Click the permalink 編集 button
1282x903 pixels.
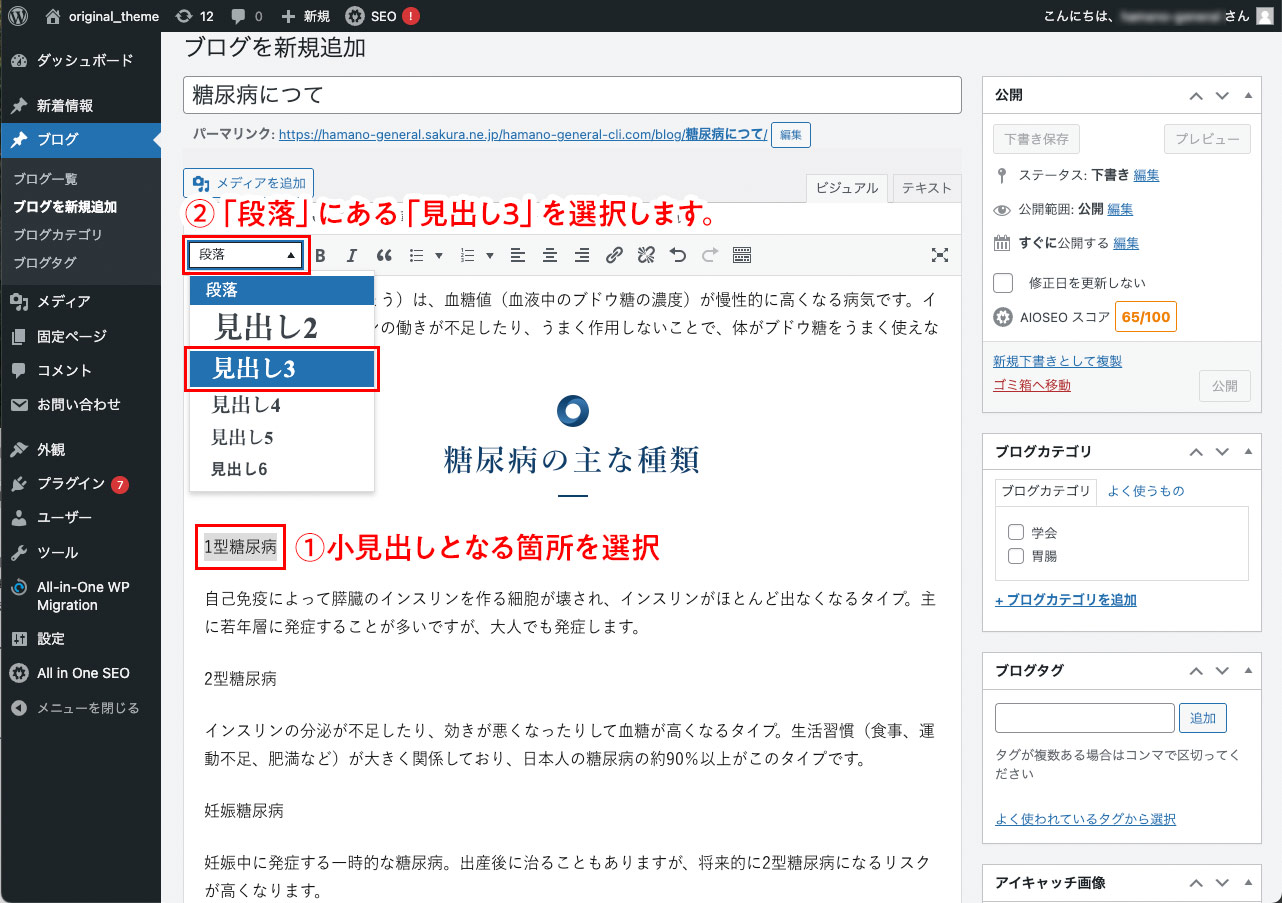pyautogui.click(x=790, y=134)
